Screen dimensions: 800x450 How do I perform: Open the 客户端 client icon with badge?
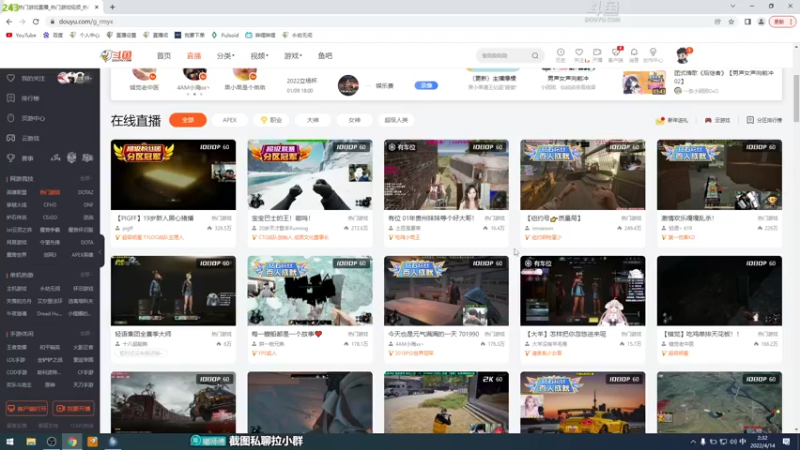tap(616, 55)
